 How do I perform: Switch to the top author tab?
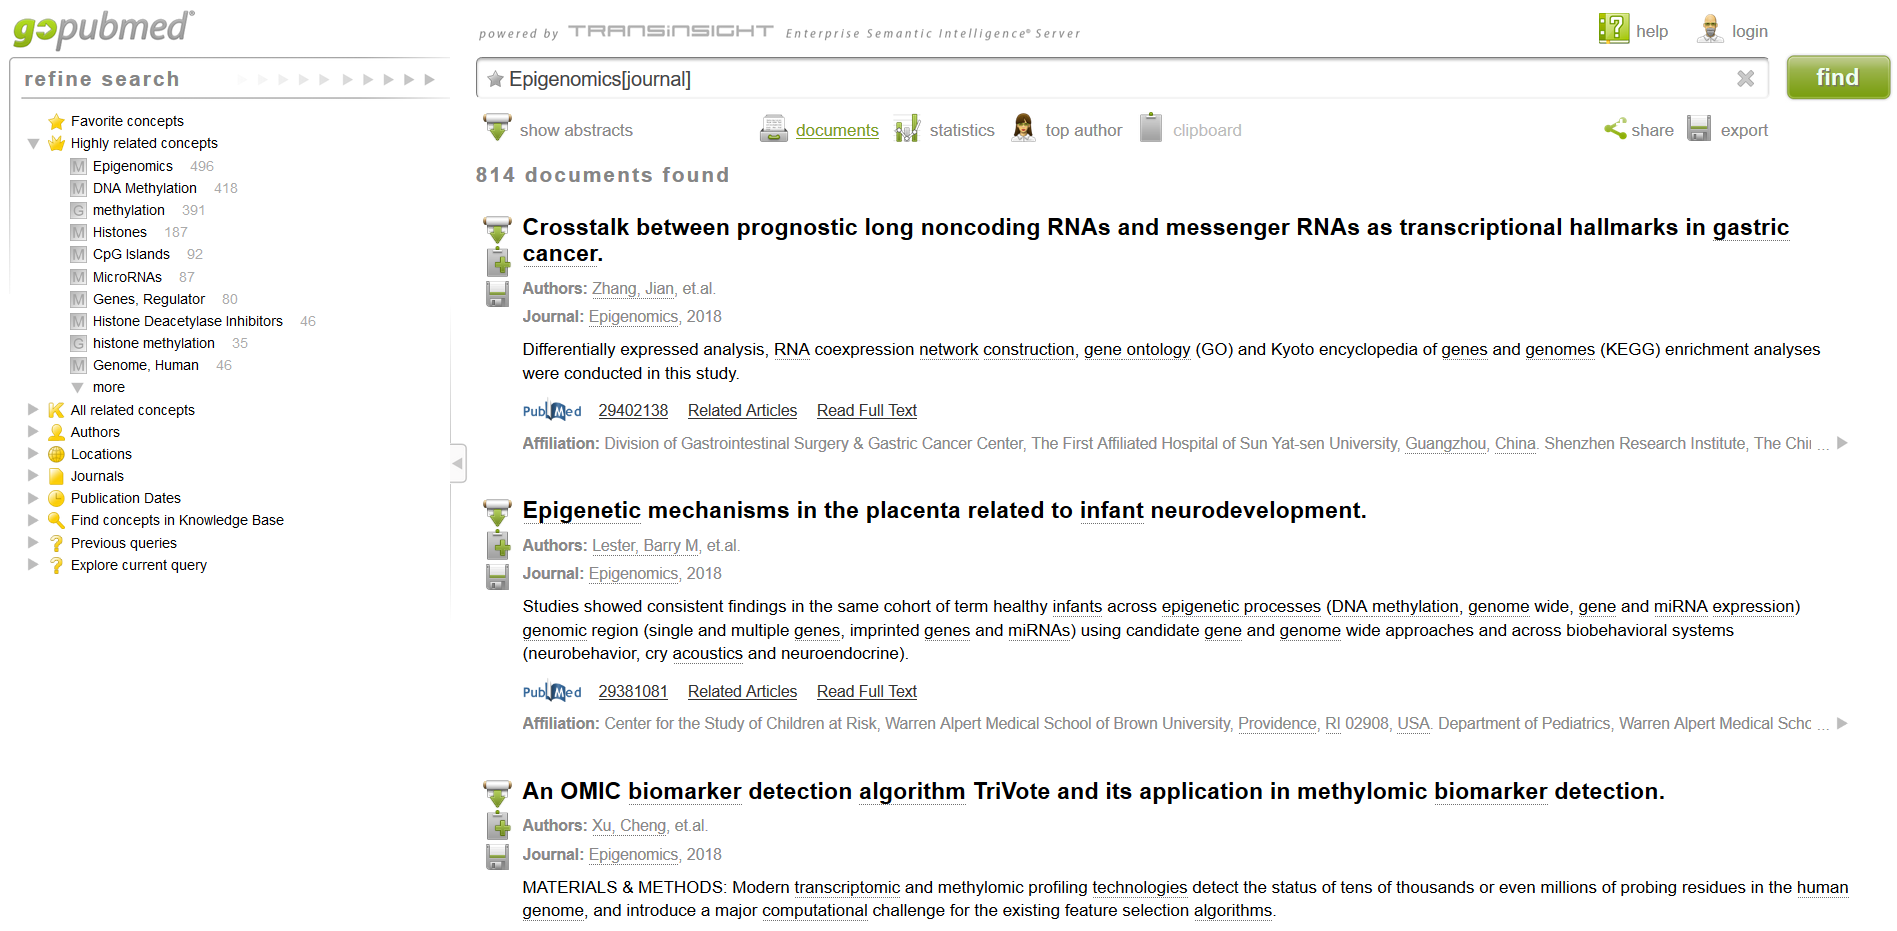click(x=1083, y=130)
